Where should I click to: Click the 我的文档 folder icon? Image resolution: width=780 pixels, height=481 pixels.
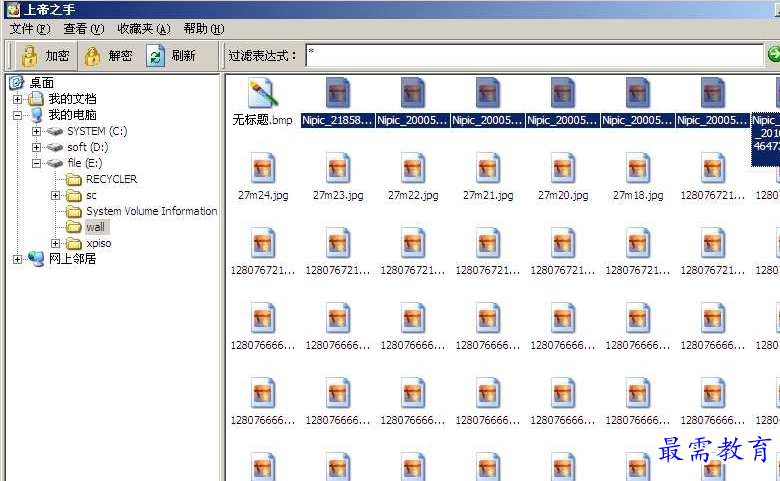(x=36, y=99)
